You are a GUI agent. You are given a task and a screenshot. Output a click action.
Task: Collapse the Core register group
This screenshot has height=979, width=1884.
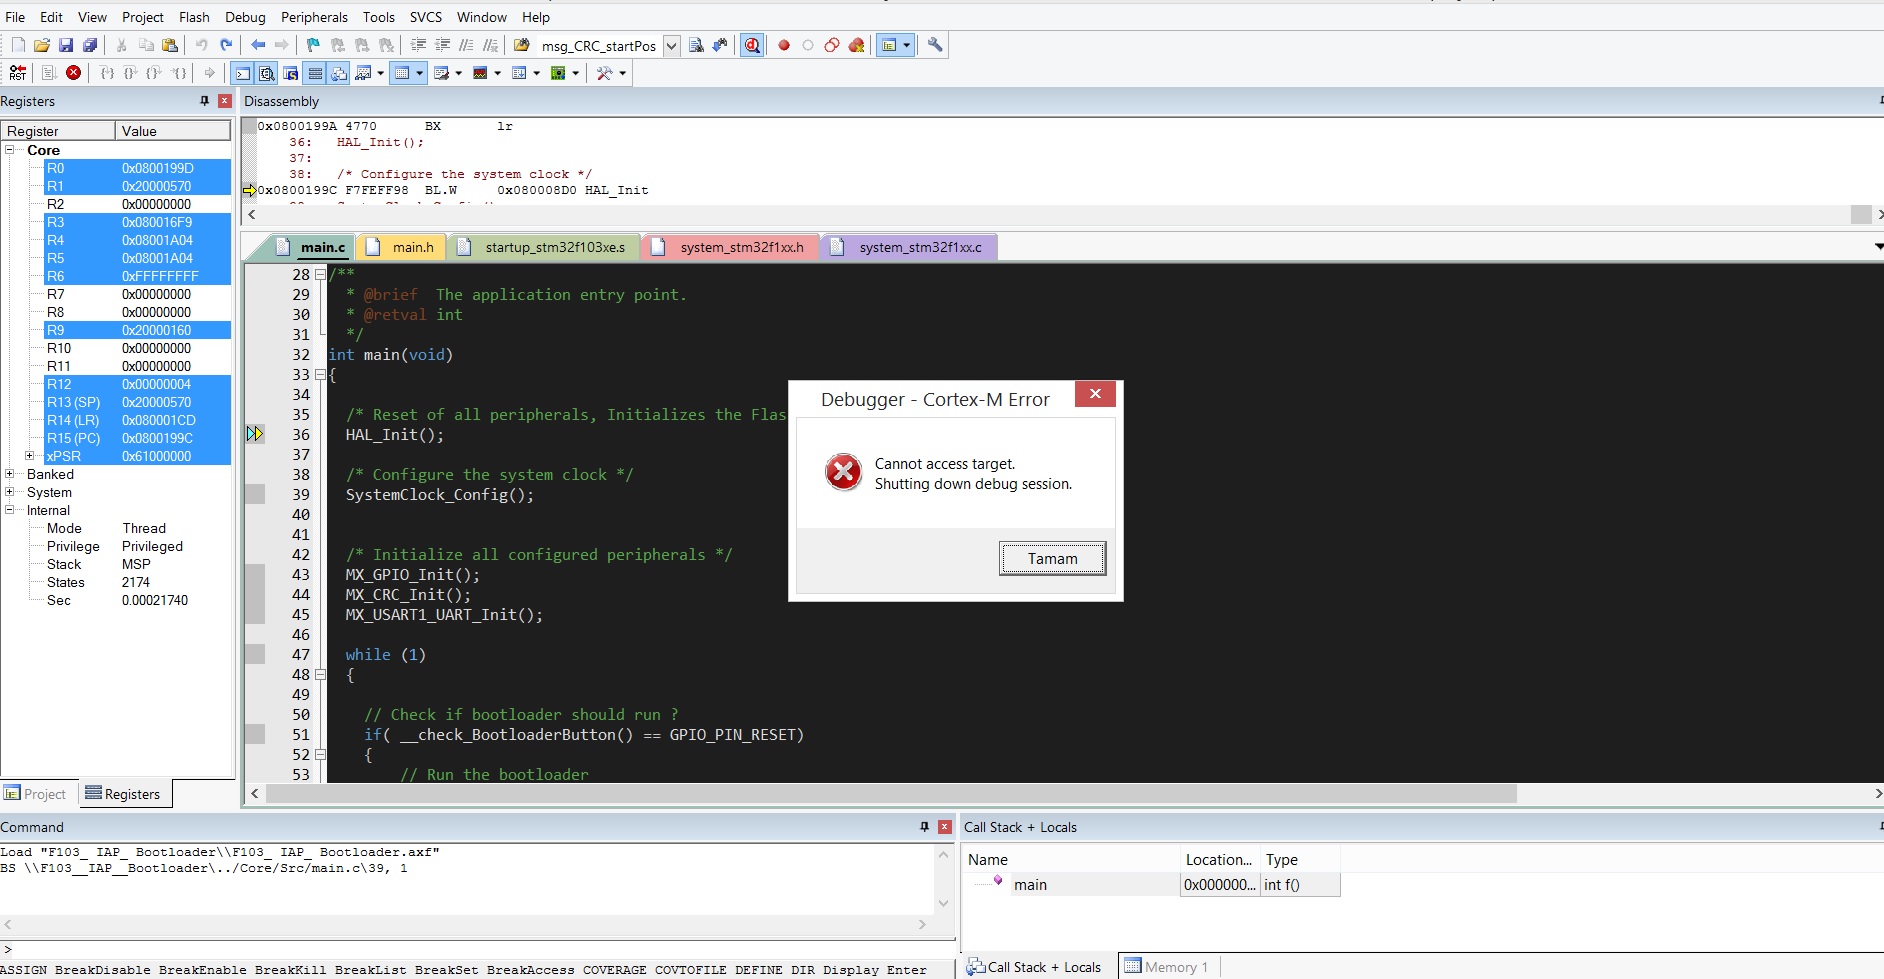(9, 150)
